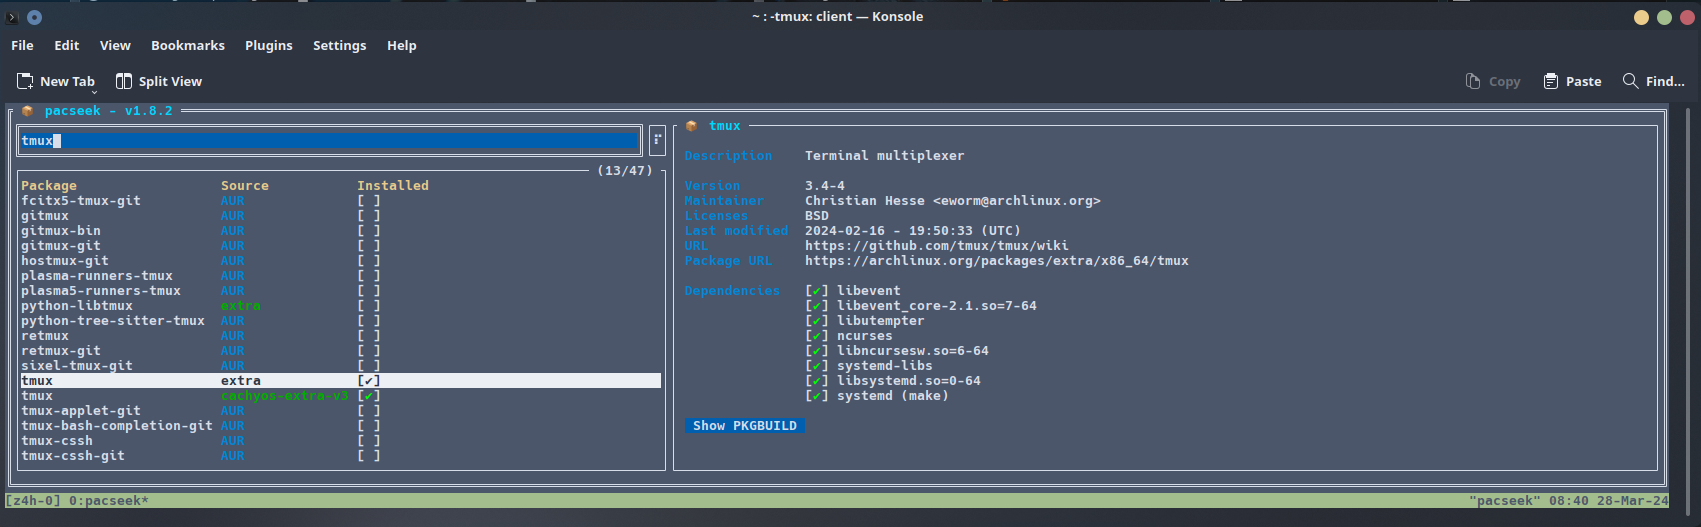Open the Bookmarks menu
Screen dimensions: 1701x527
[188, 46]
